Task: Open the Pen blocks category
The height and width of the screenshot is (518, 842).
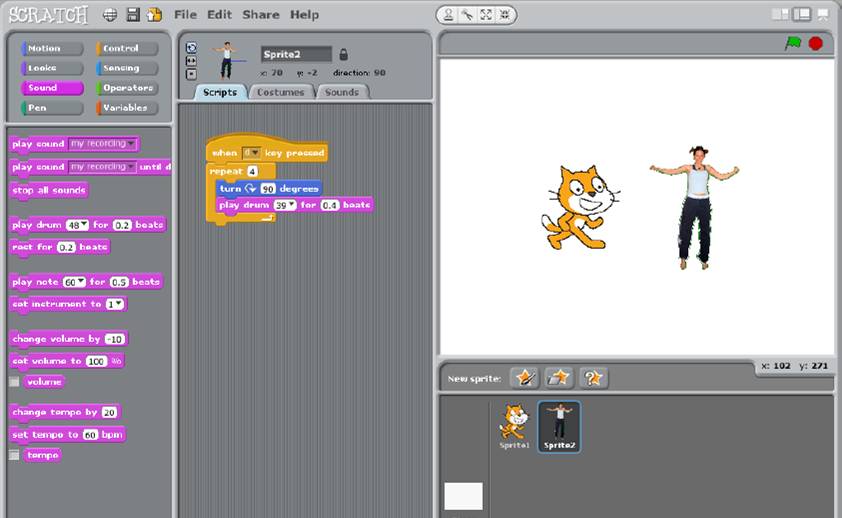Action: pos(52,108)
